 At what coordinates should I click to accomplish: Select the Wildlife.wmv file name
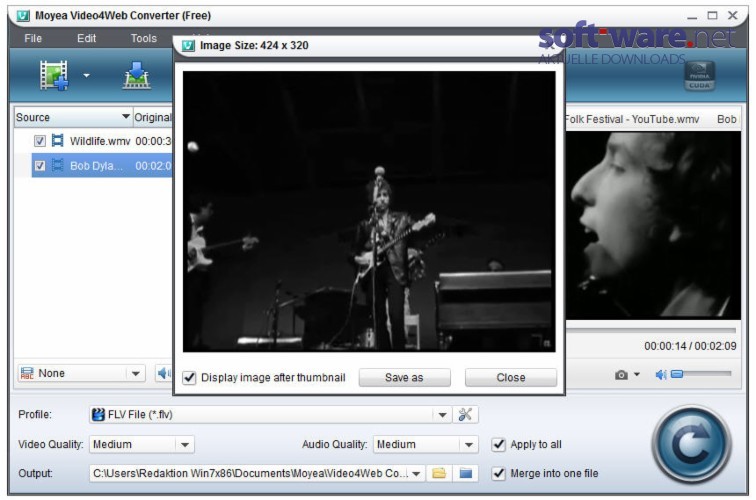(x=100, y=141)
